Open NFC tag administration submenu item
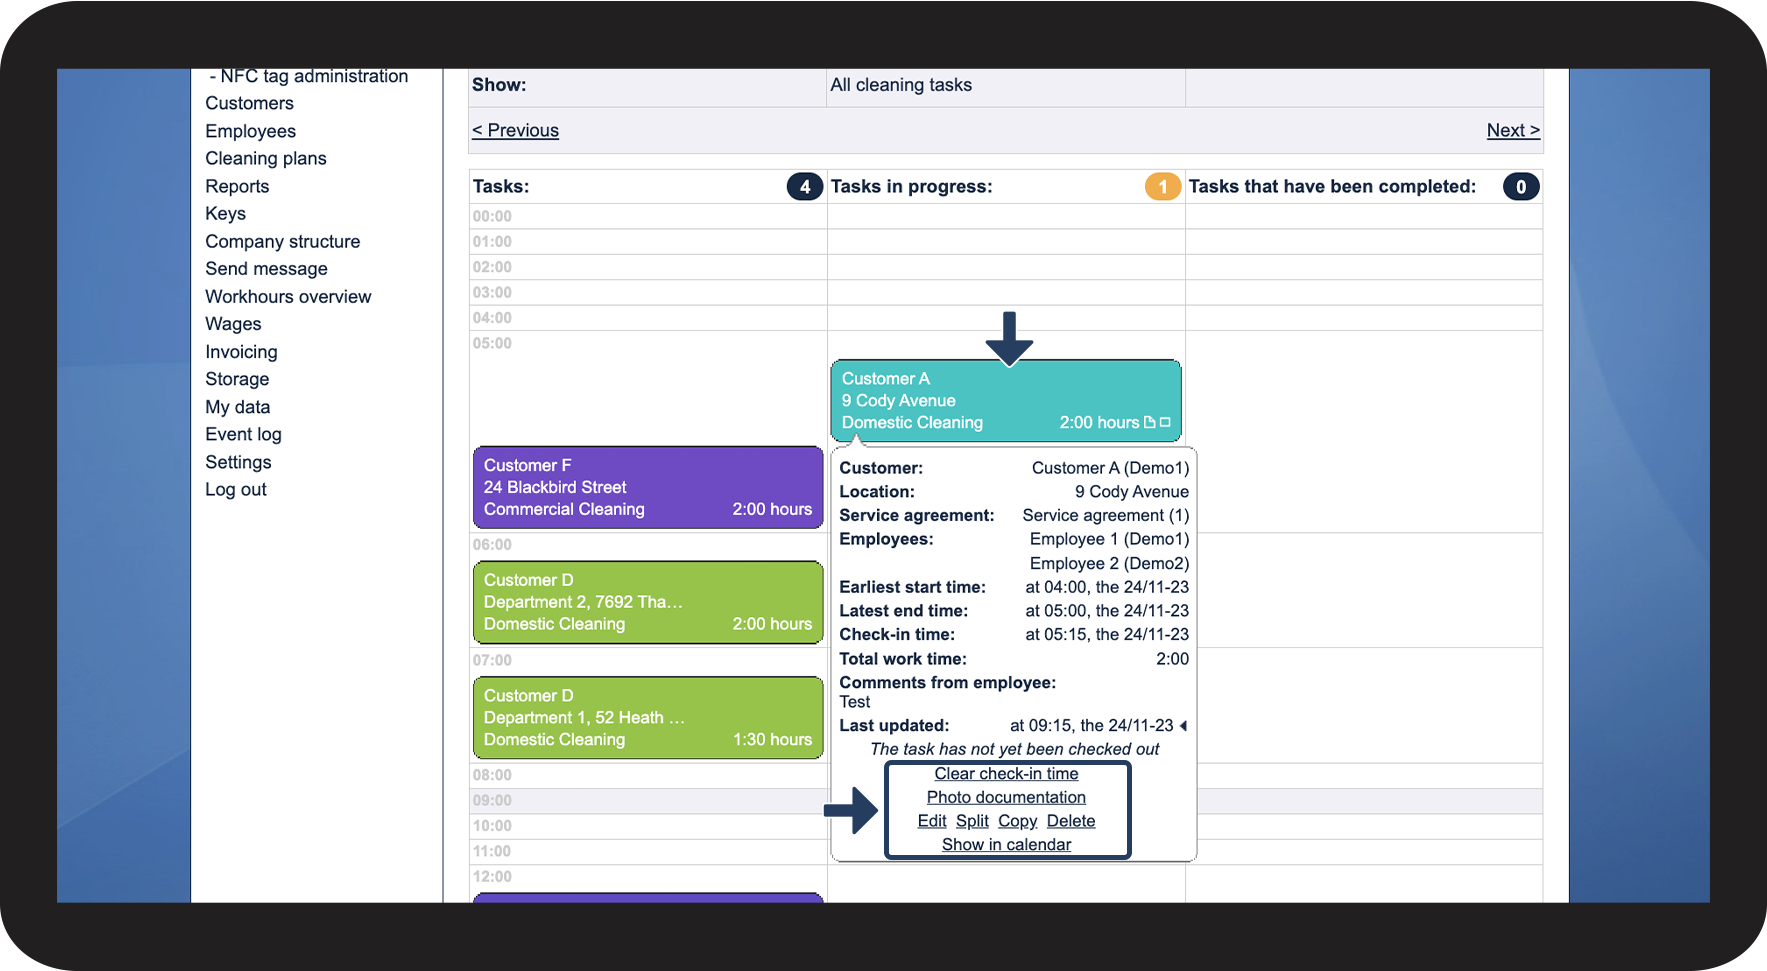Image resolution: width=1767 pixels, height=971 pixels. click(309, 77)
